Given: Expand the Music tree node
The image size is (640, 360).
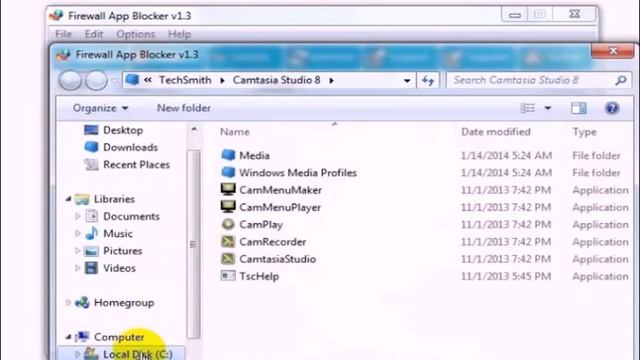Looking at the screenshot, I should click(77, 233).
